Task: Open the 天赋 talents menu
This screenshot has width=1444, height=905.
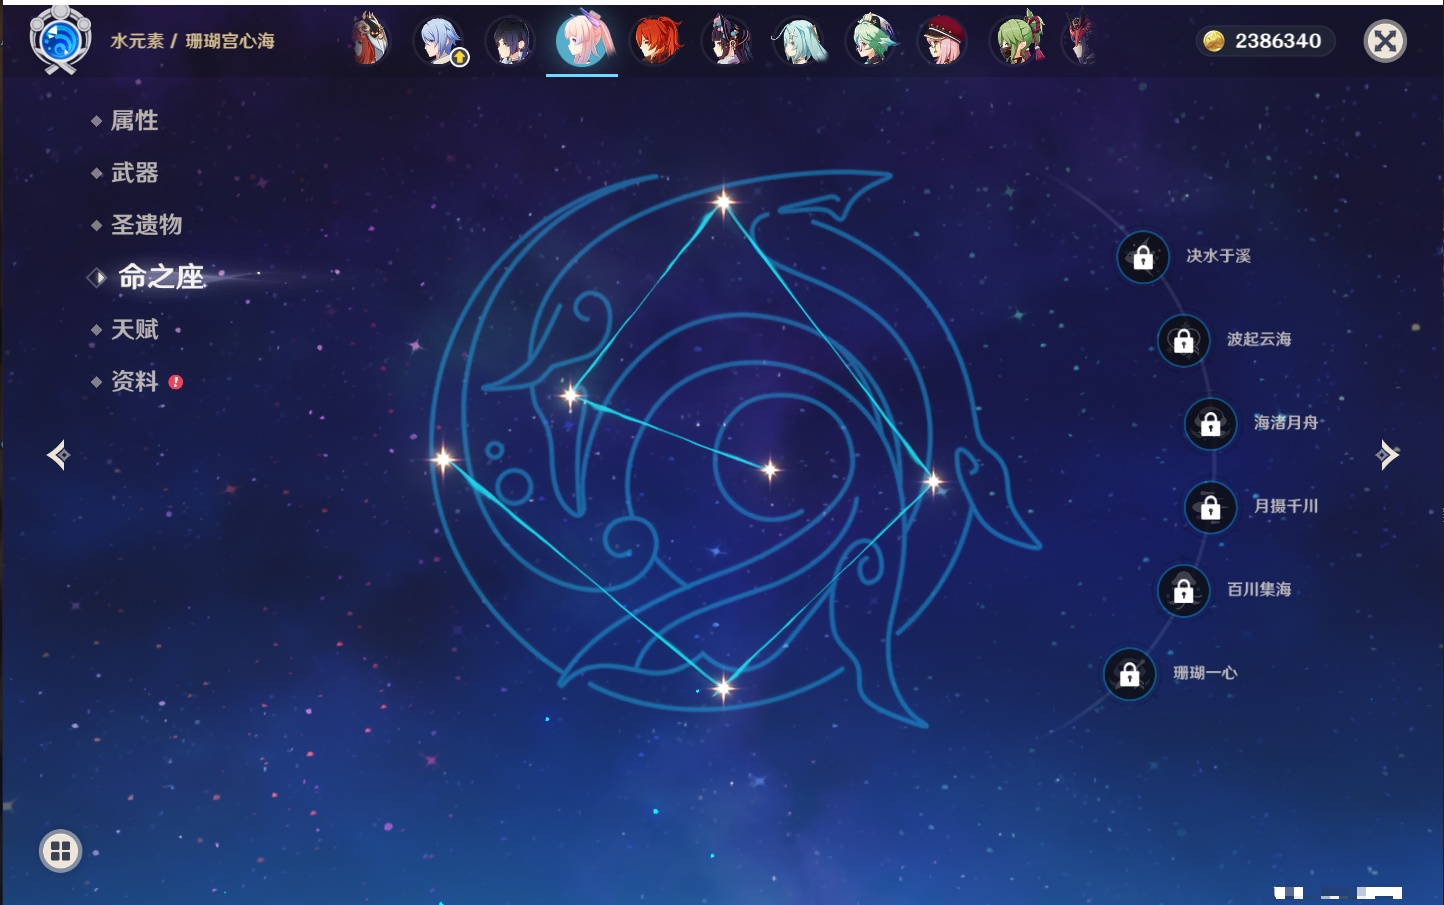Action: click(134, 329)
